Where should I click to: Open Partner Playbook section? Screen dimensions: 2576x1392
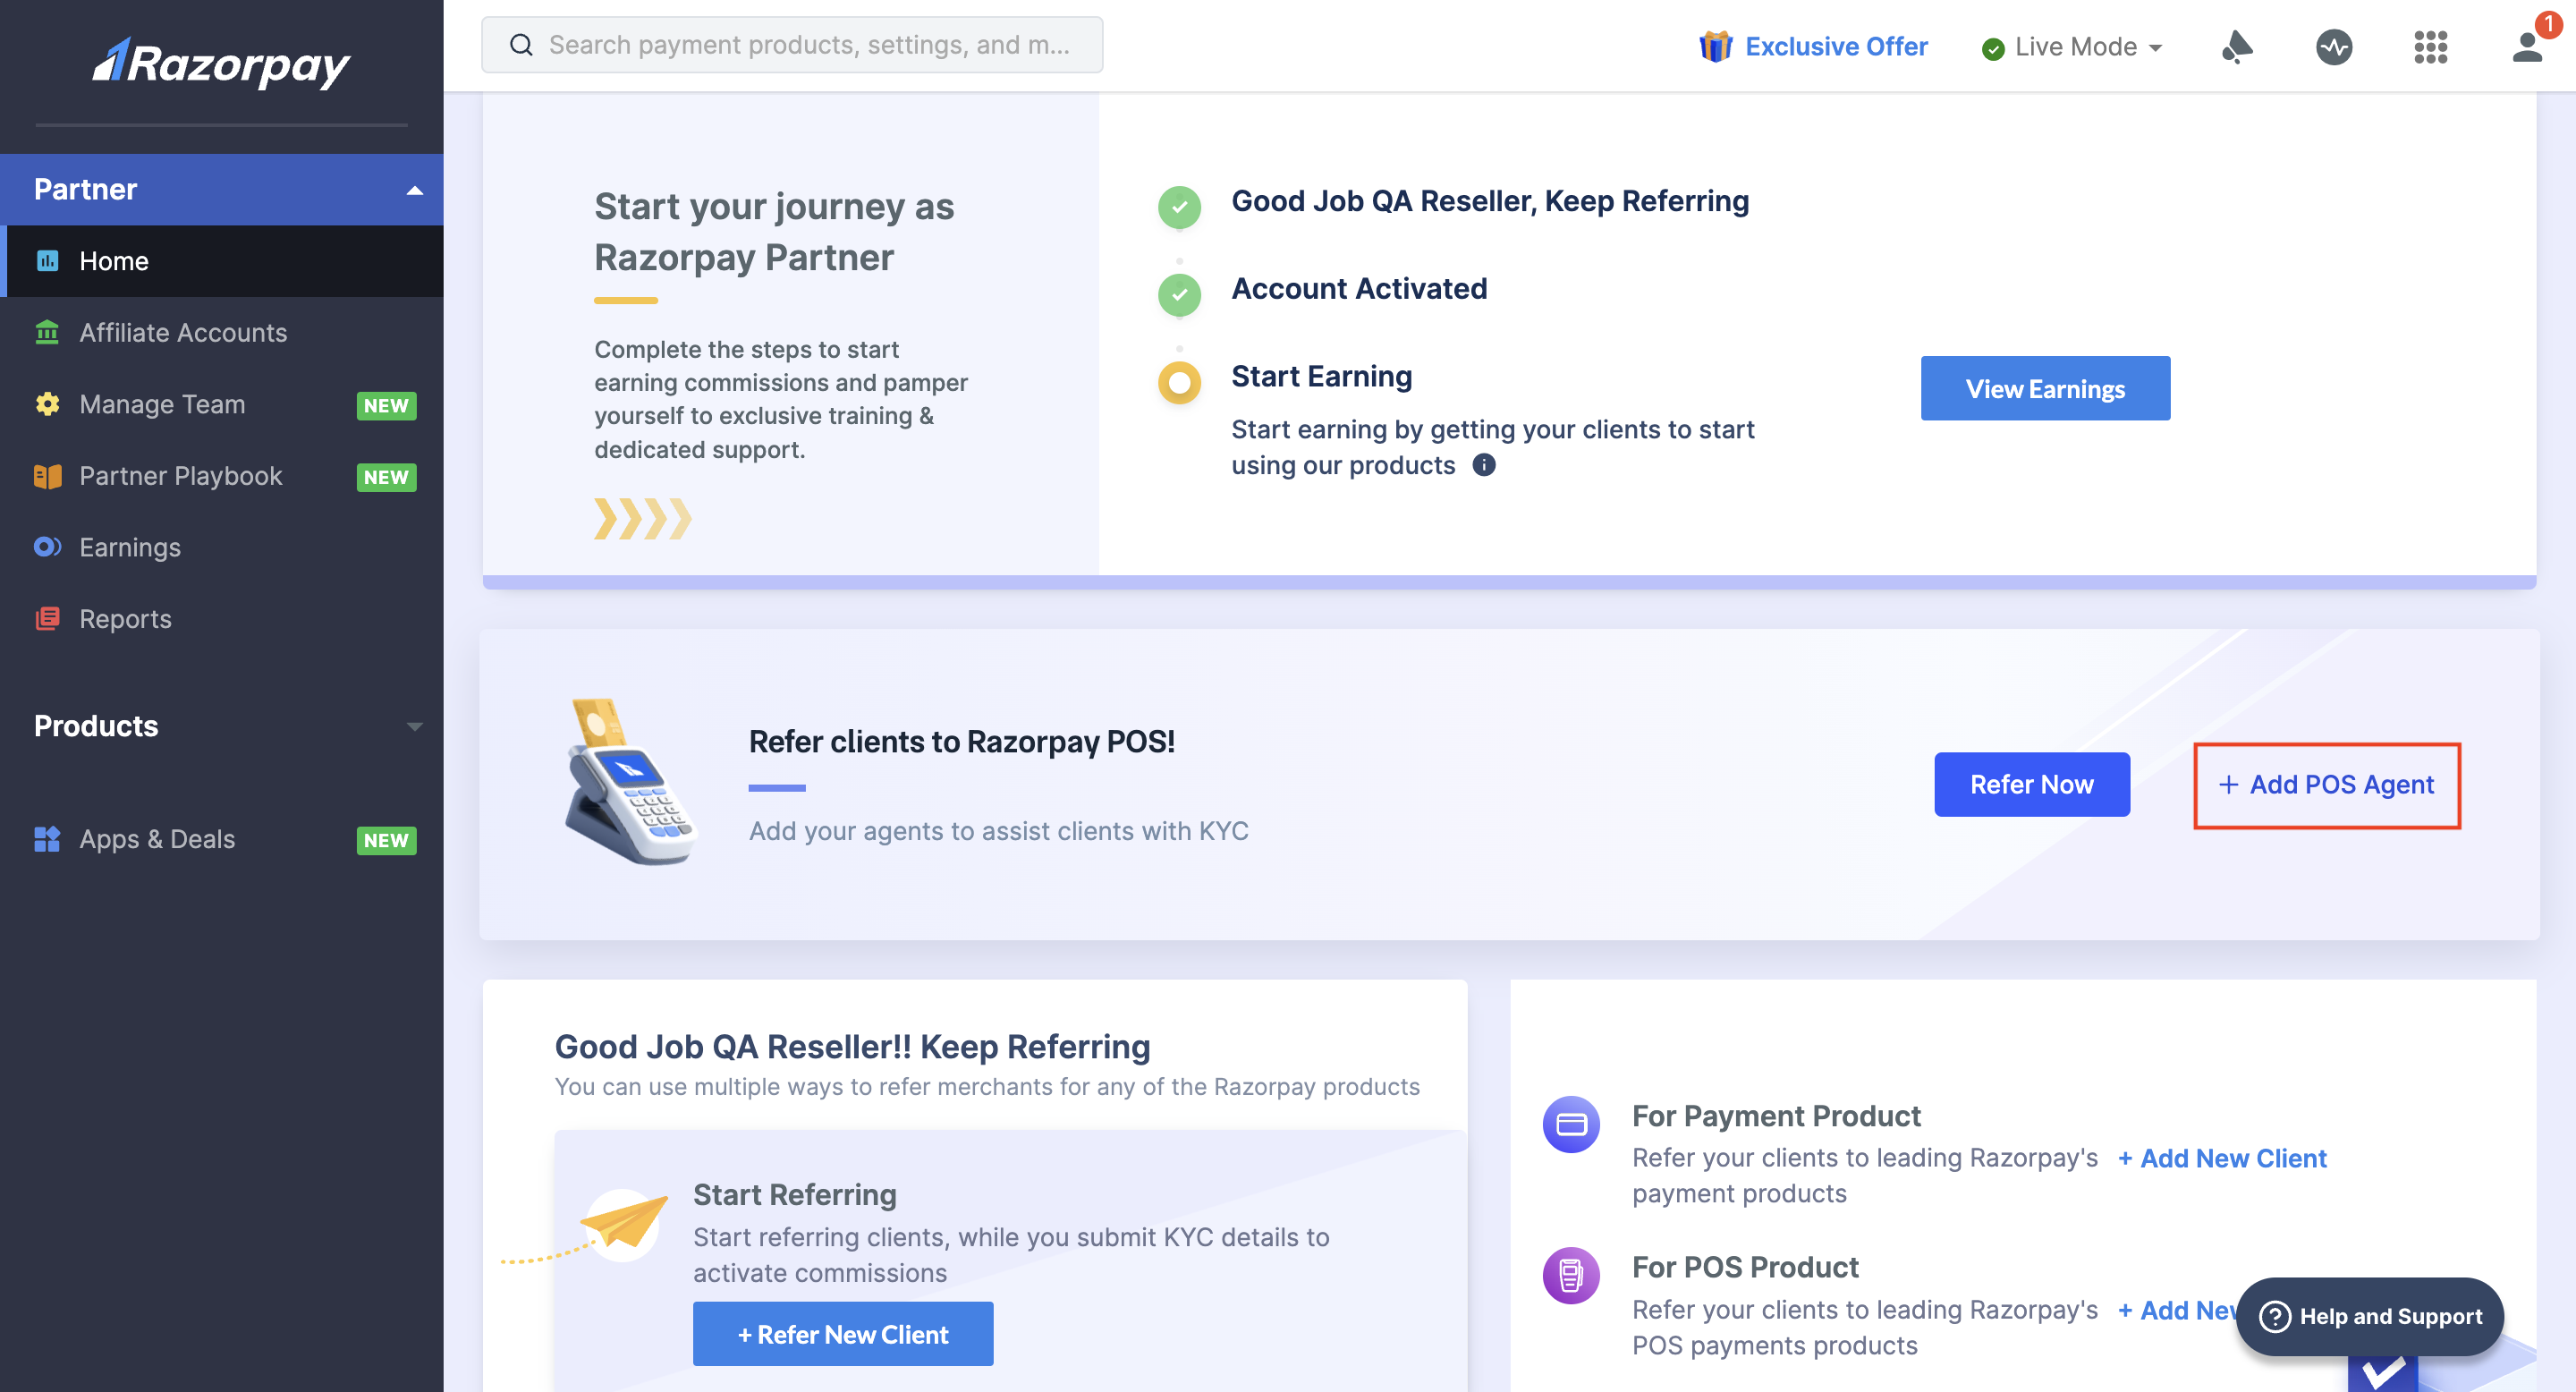(x=182, y=473)
